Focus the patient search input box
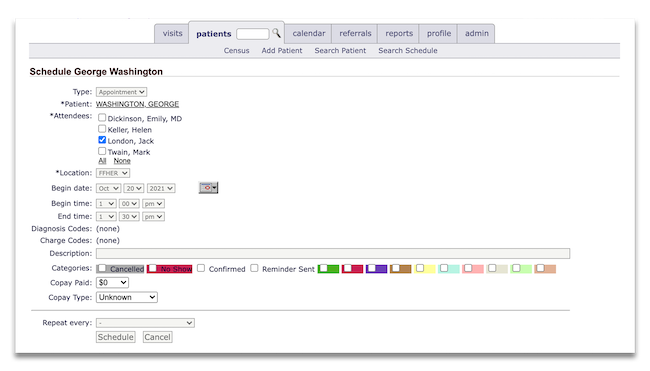This screenshot has width=650, height=371. (x=252, y=34)
